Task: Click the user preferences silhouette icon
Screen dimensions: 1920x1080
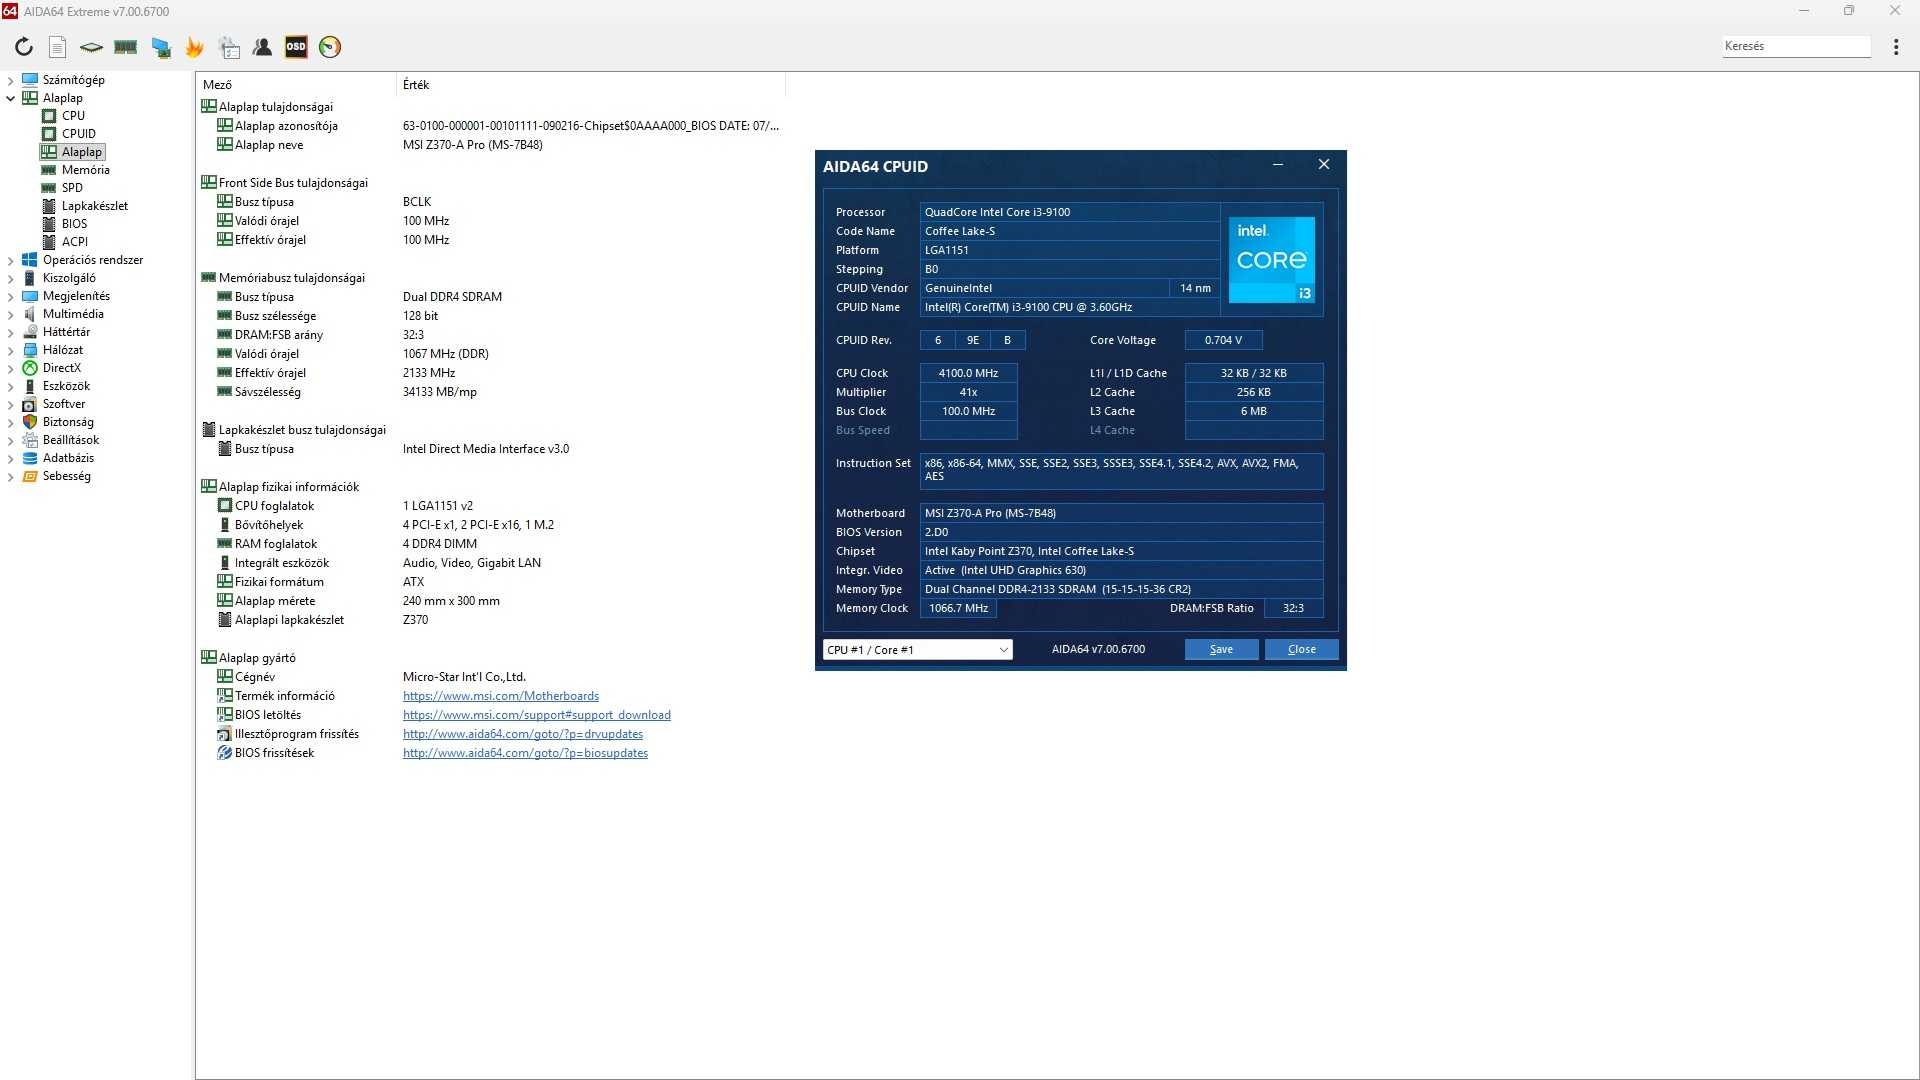Action: [262, 47]
